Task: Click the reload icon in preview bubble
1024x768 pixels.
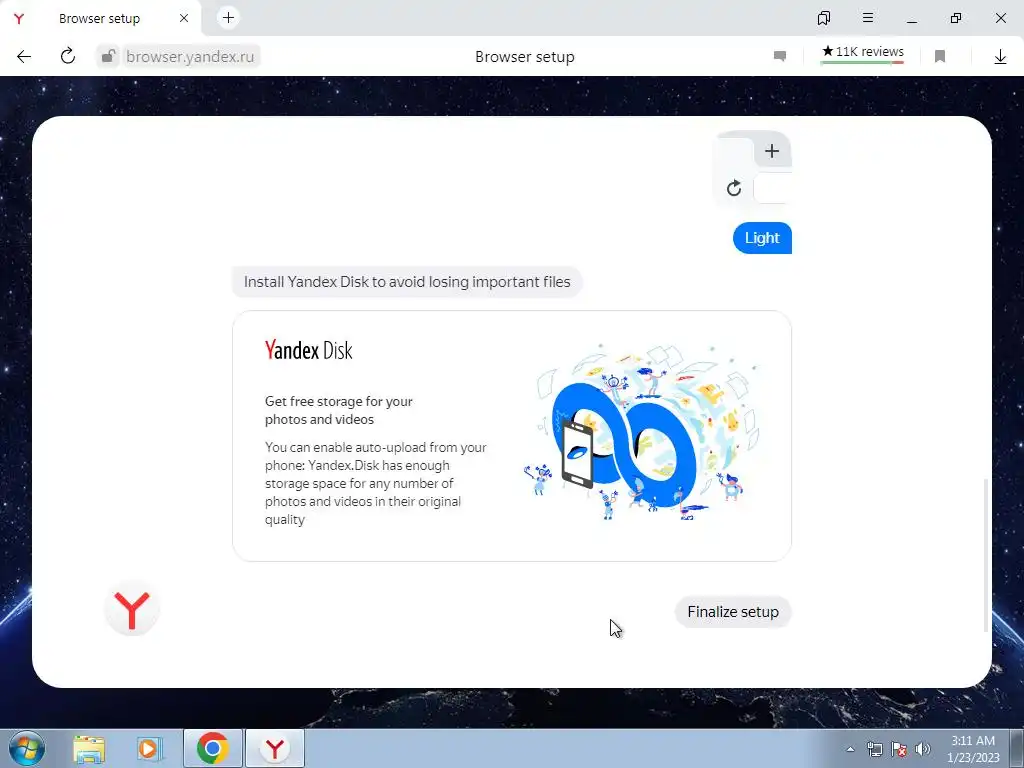Action: tap(734, 188)
